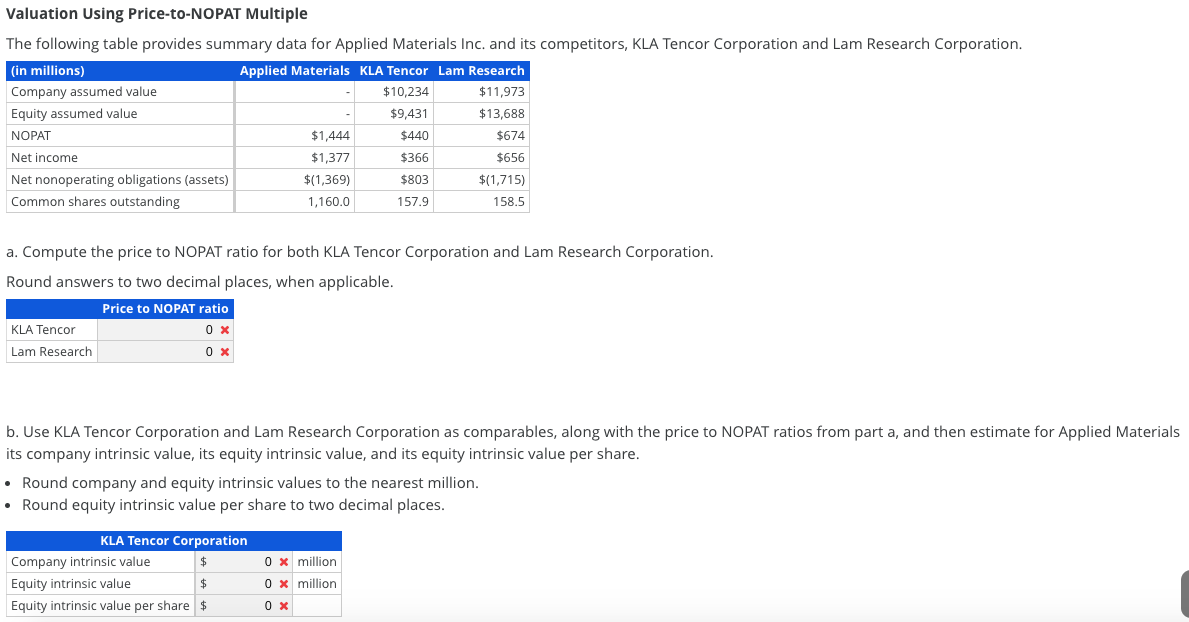Click the NOPAT row label

[30, 135]
